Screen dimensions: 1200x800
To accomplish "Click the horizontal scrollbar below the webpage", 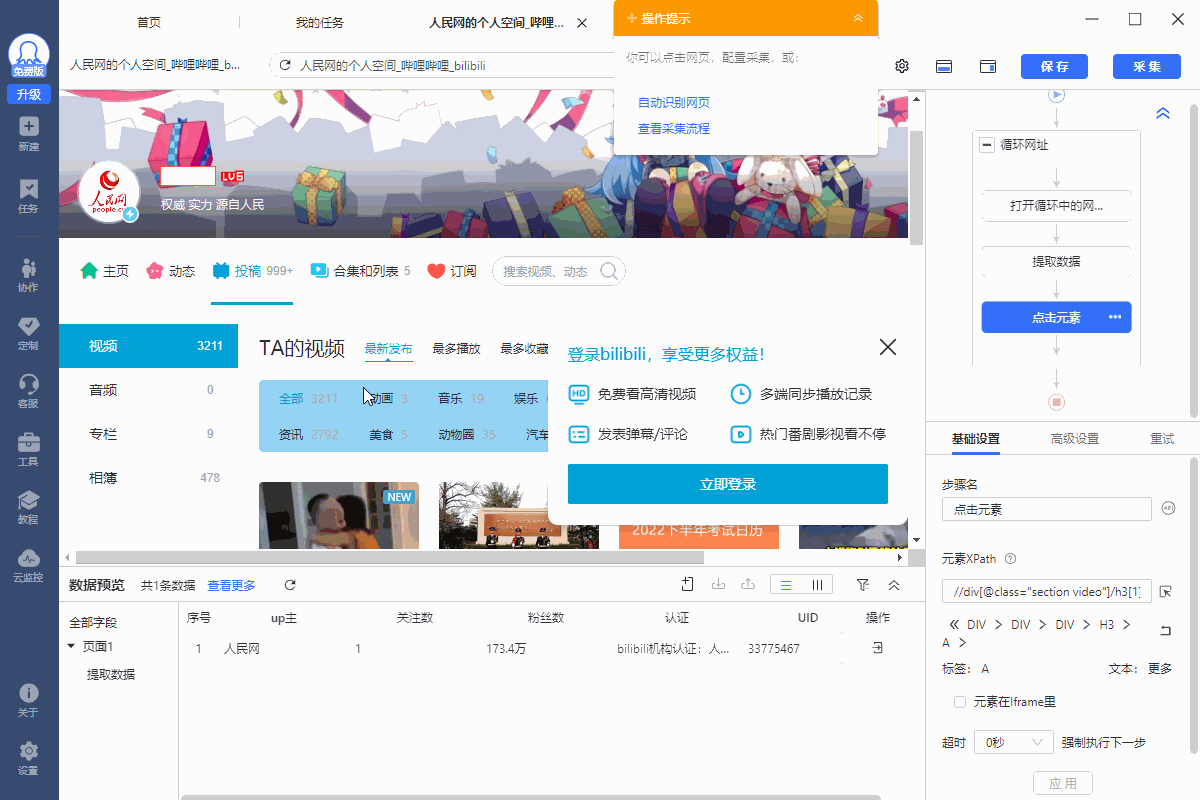I will click(390, 557).
